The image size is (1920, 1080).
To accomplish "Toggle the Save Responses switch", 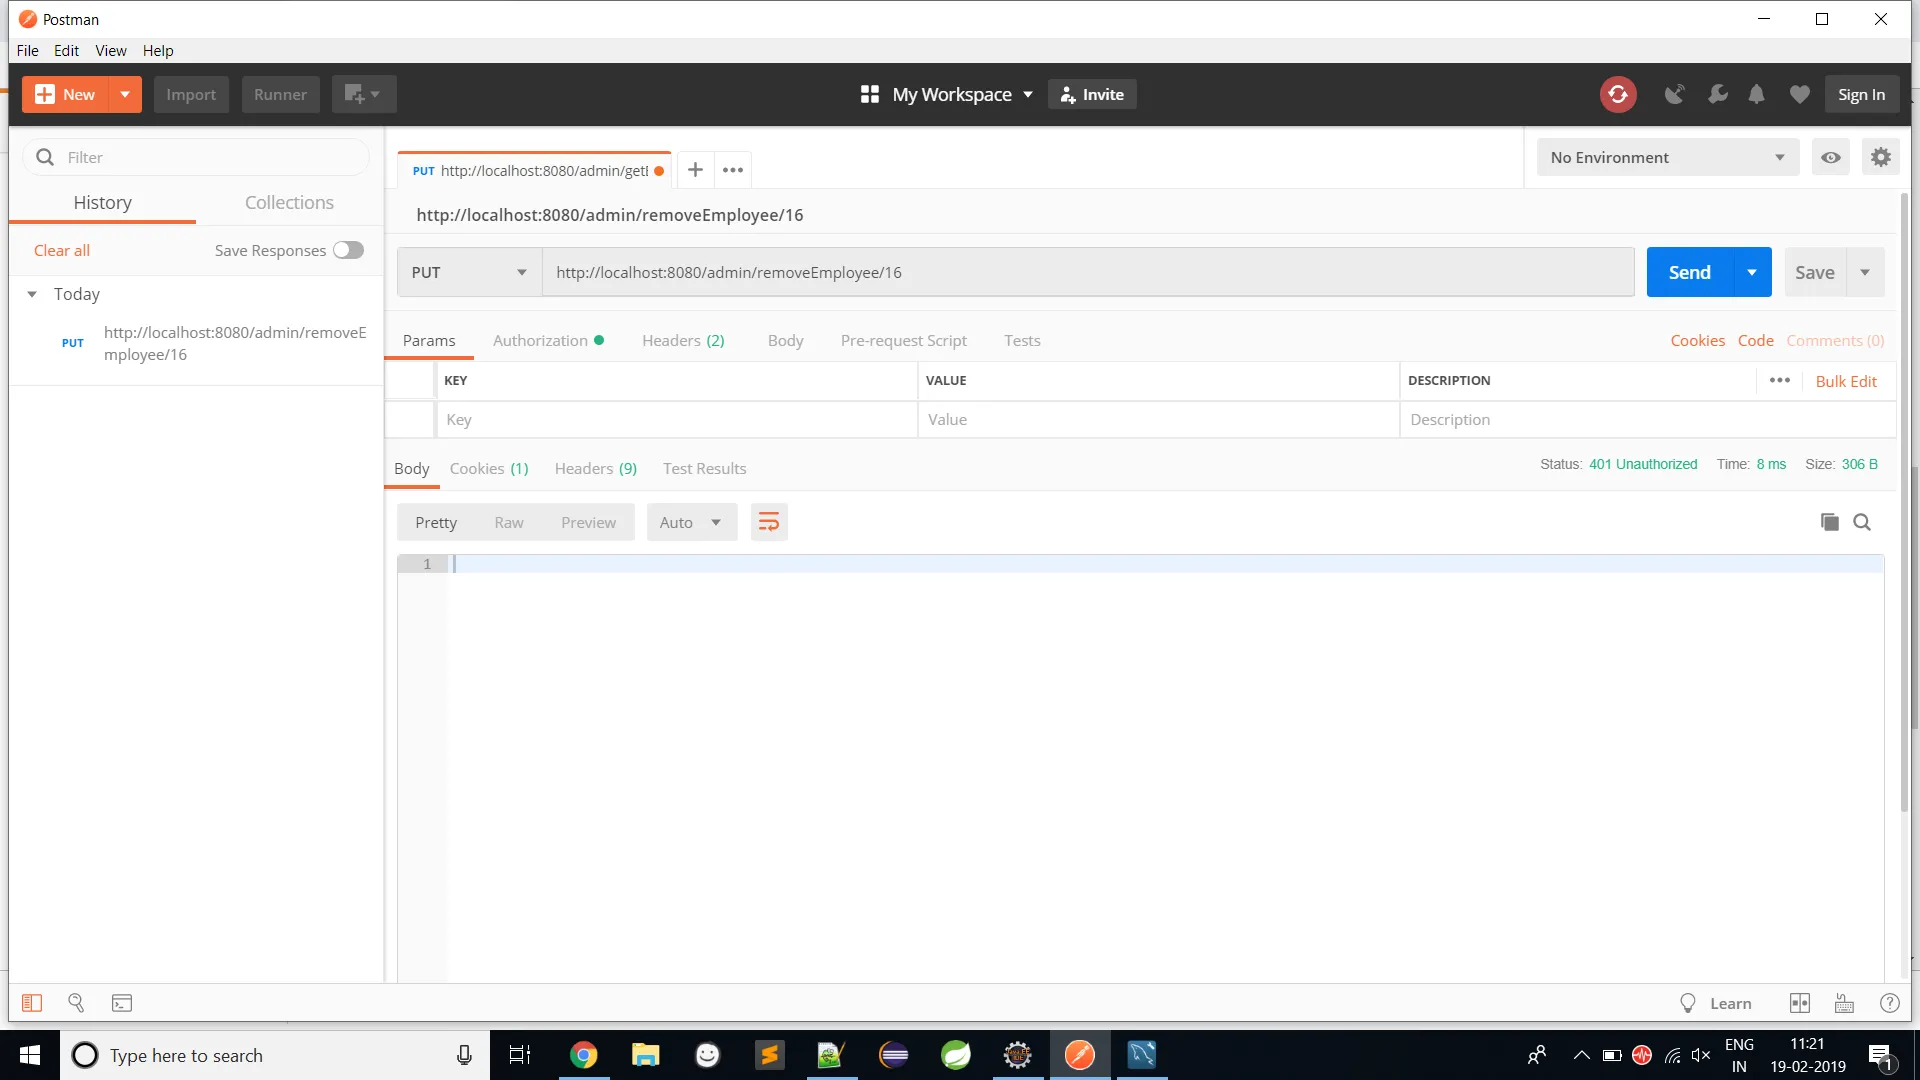I will tap(348, 250).
